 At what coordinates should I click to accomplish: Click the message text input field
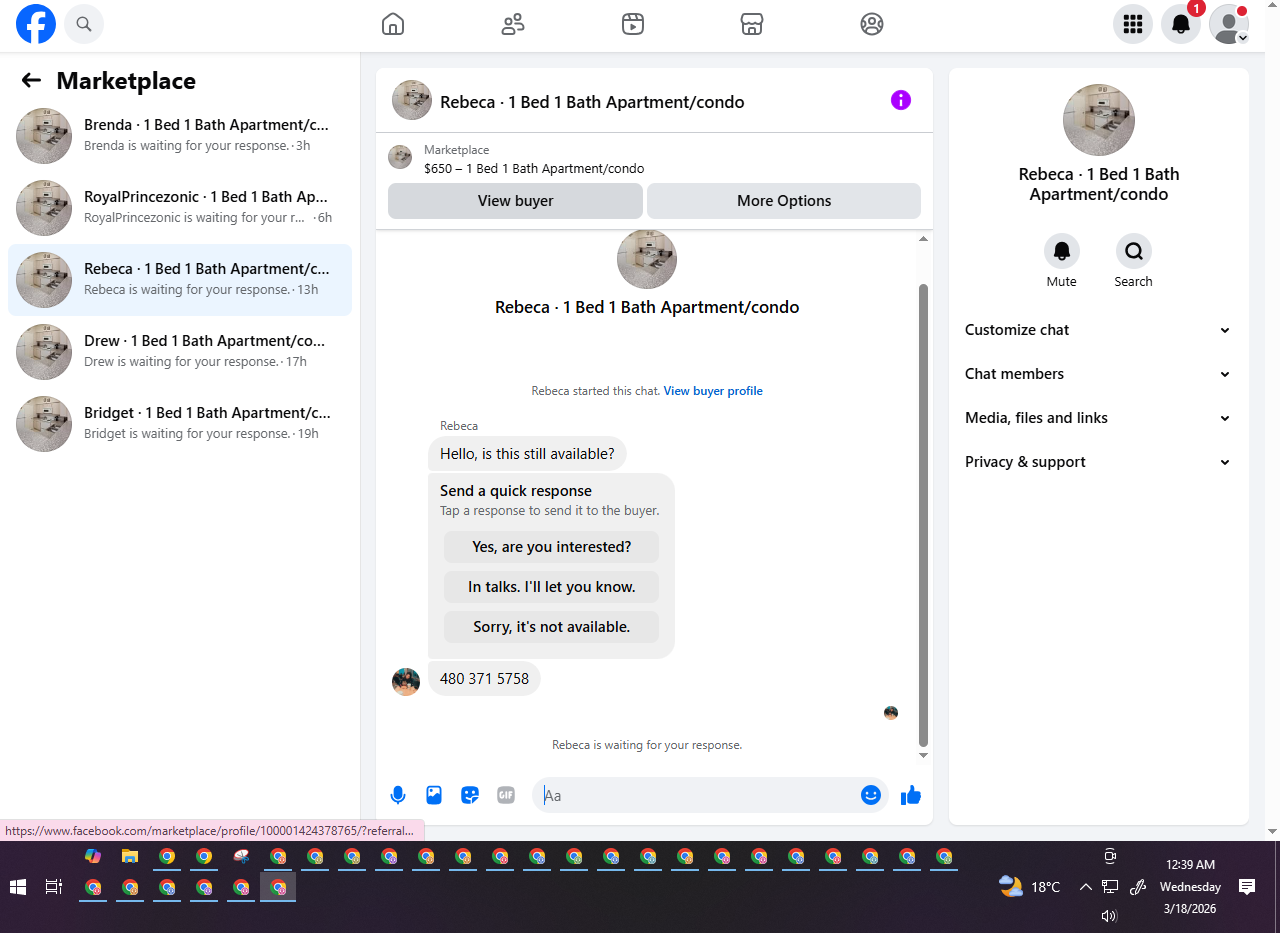[x=698, y=795]
